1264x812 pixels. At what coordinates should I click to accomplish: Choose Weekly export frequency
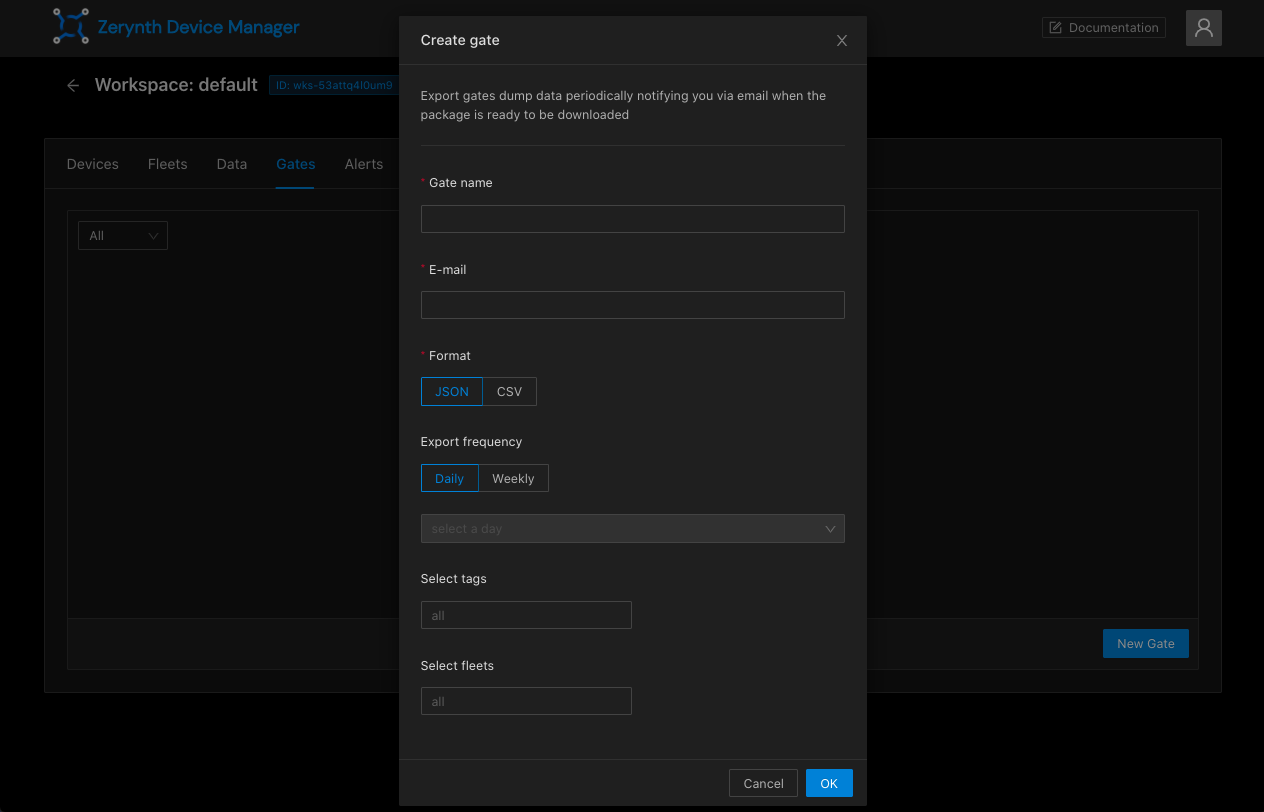click(x=513, y=479)
